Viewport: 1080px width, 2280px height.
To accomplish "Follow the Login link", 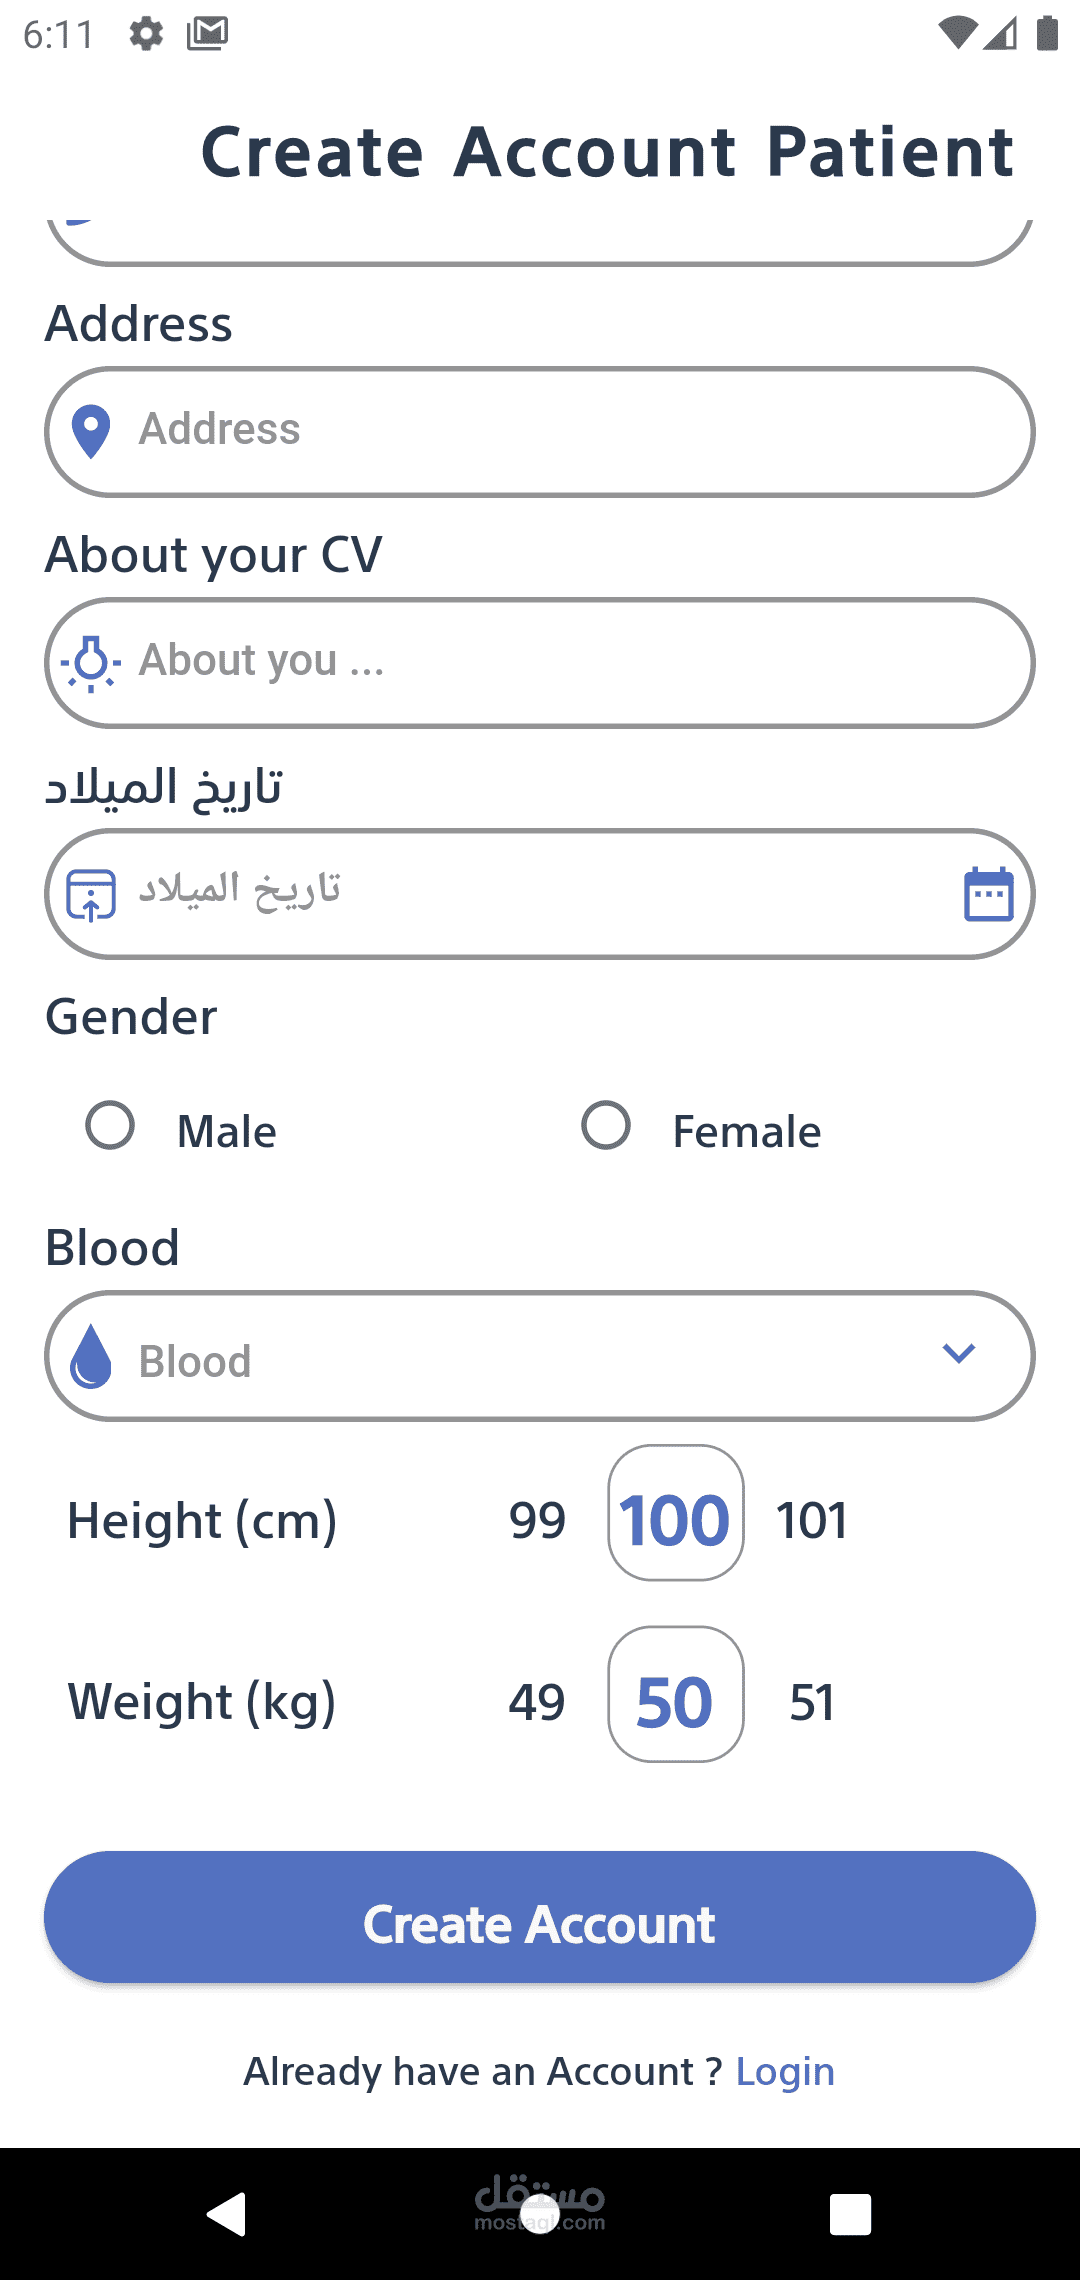I will click(785, 2072).
